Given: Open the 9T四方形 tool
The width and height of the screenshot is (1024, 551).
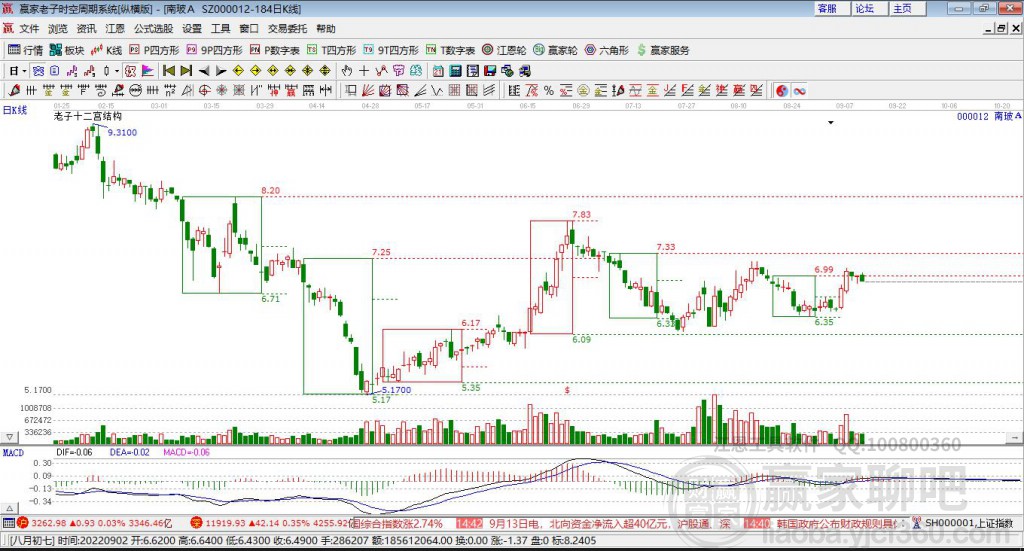Looking at the screenshot, I should 391,50.
